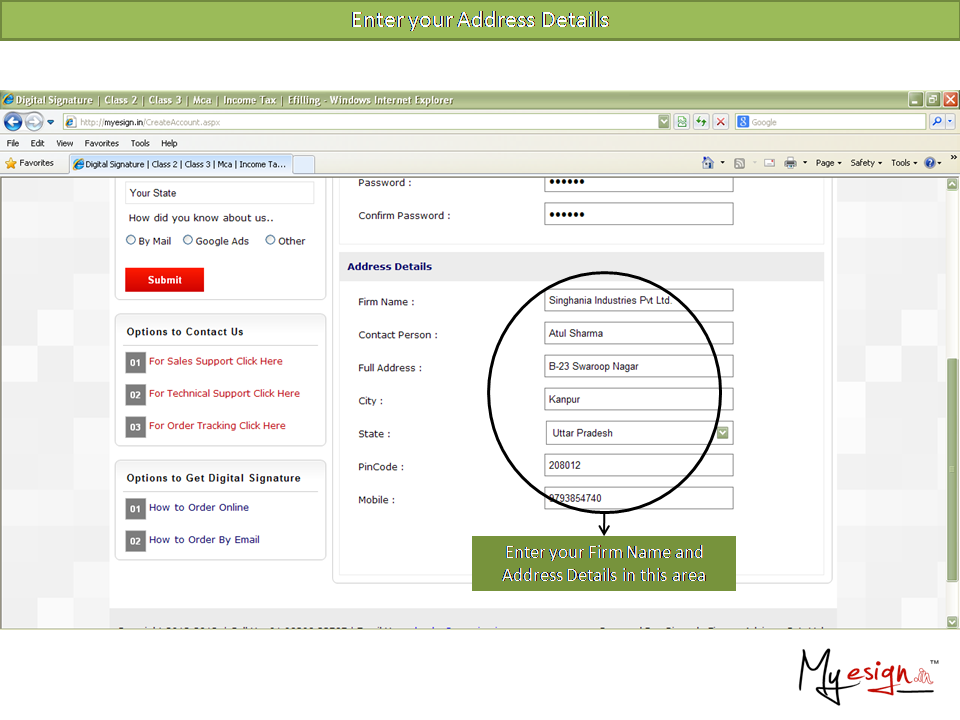Click the Print icon in command bar
This screenshot has height=720, width=960.
pyautogui.click(x=790, y=163)
